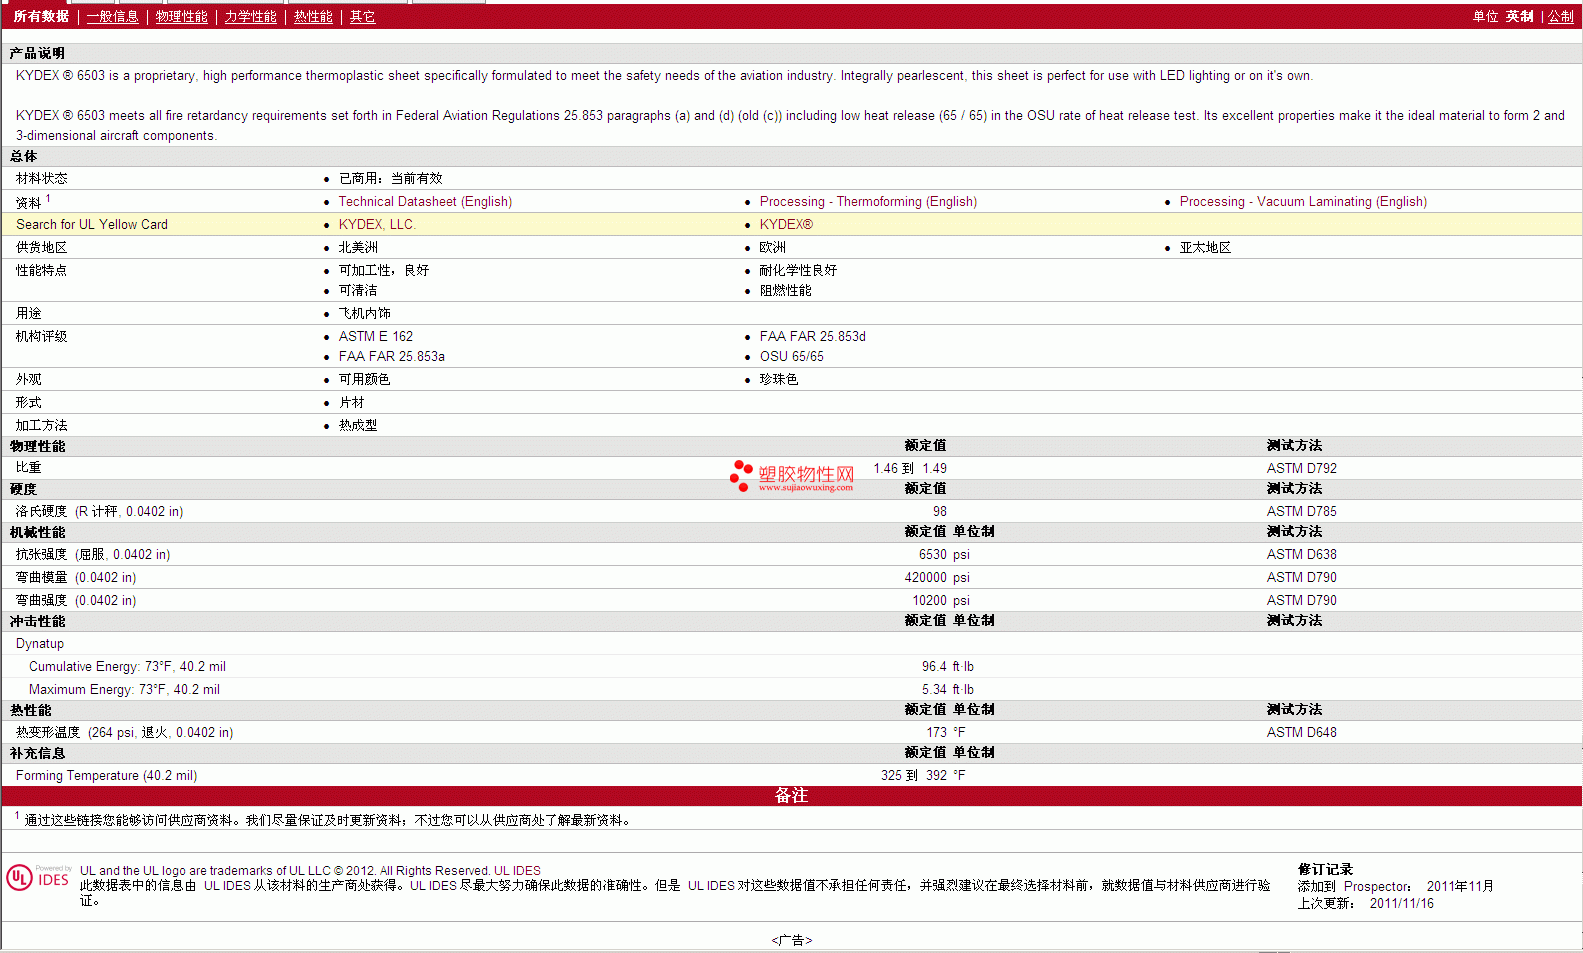This screenshot has width=1583, height=953.
Task: Click 热变形温度 value 173 °F
Action: pos(946,733)
